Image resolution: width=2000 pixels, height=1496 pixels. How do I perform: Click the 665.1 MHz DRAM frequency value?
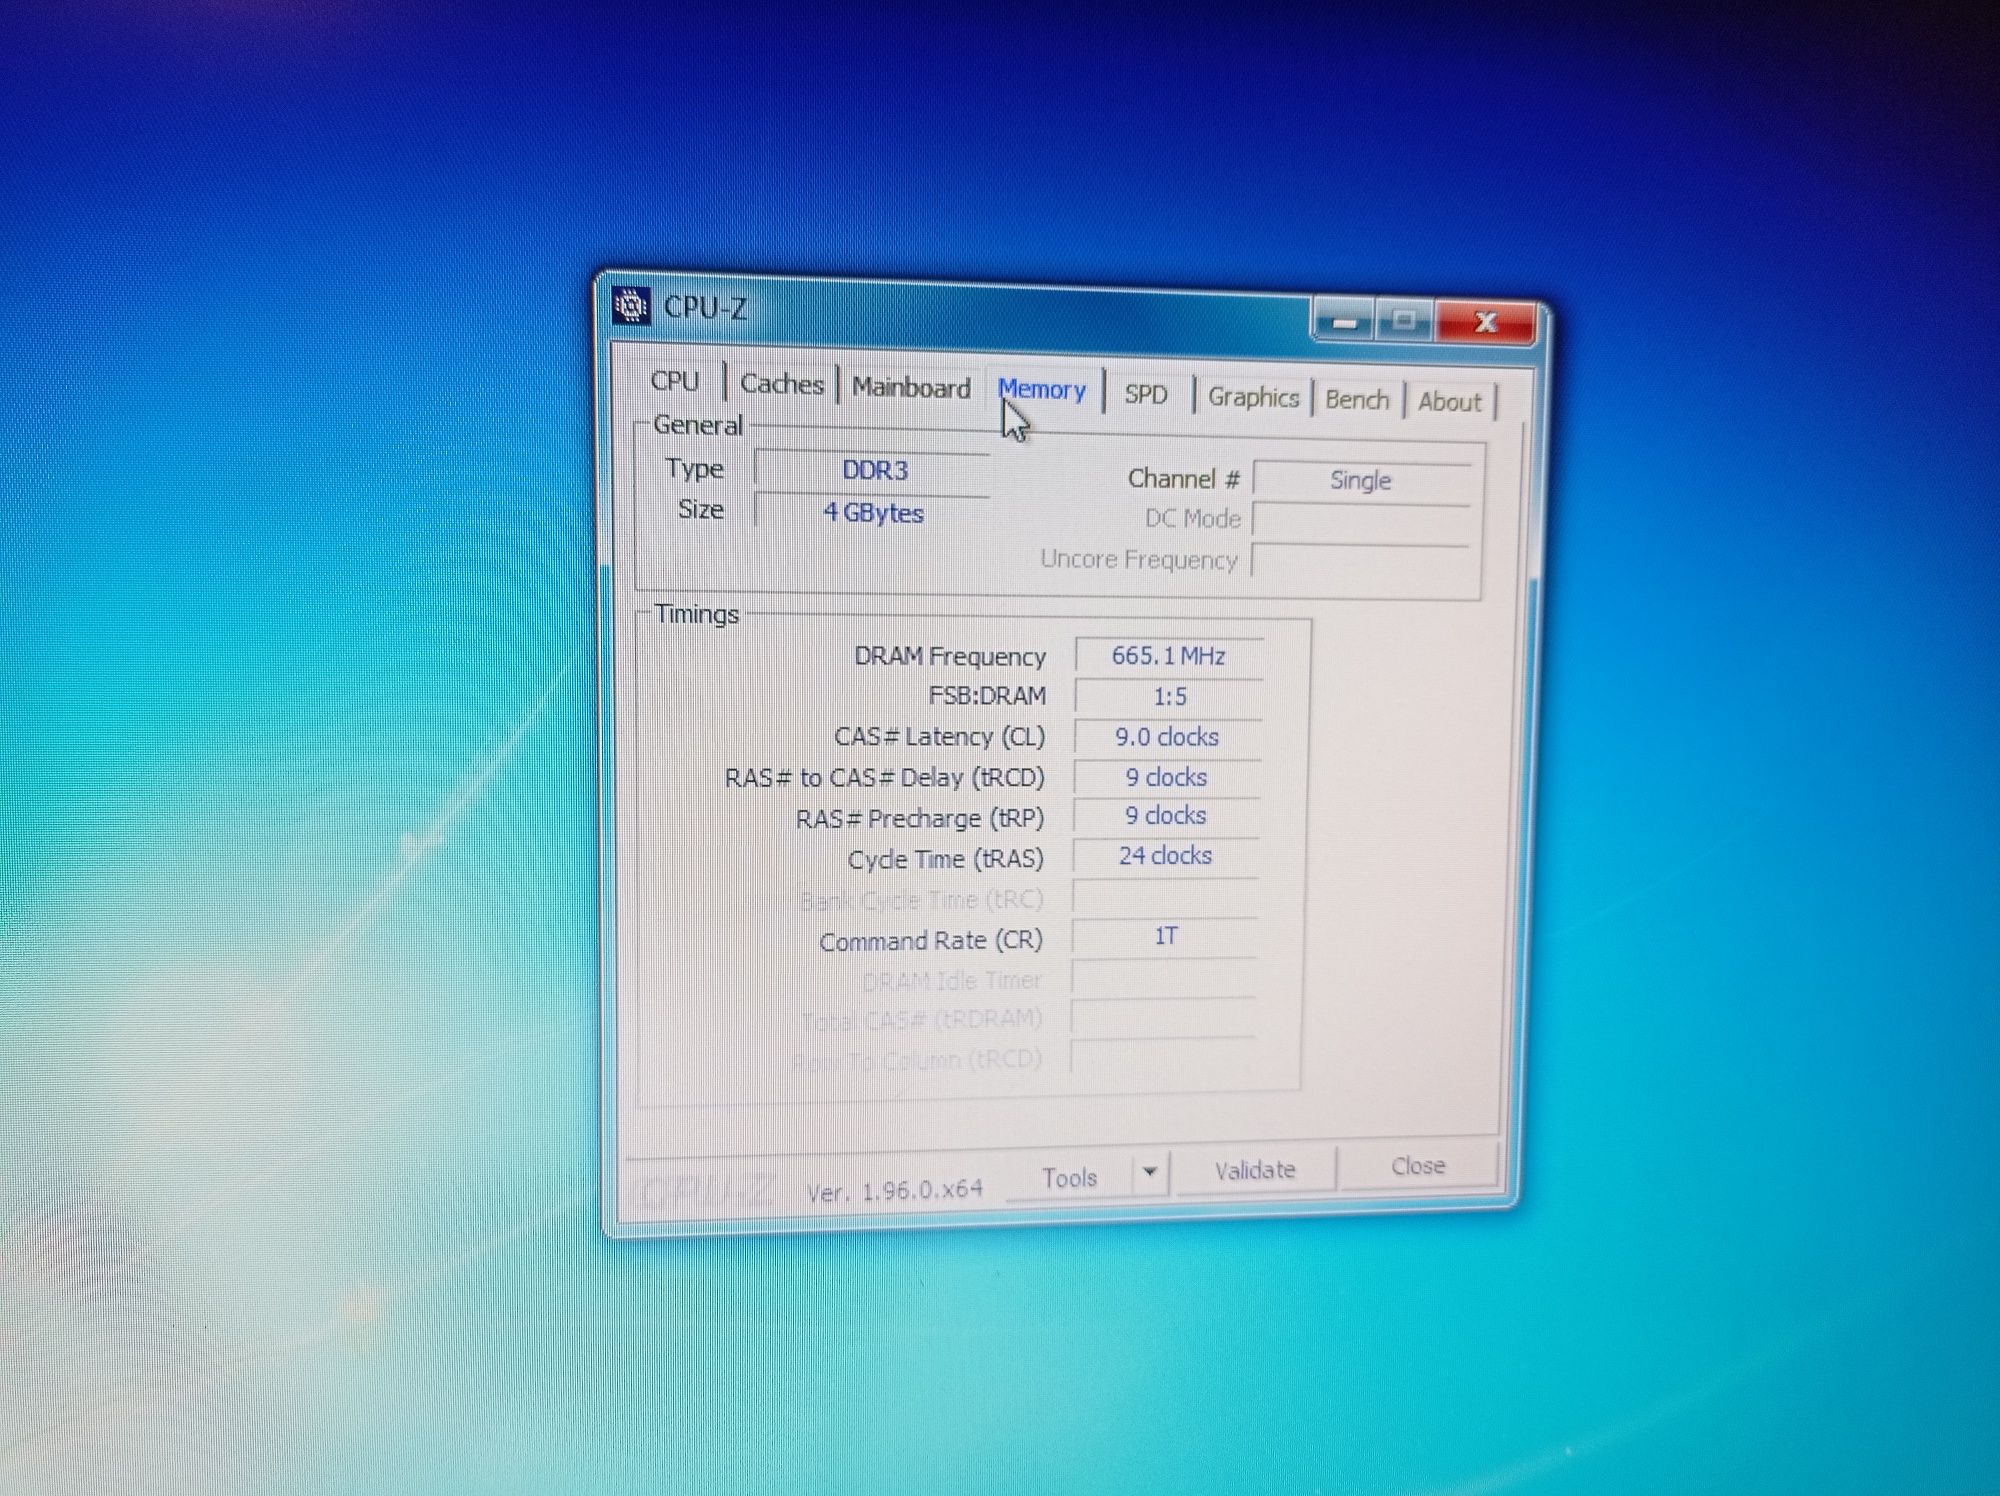[x=1168, y=656]
